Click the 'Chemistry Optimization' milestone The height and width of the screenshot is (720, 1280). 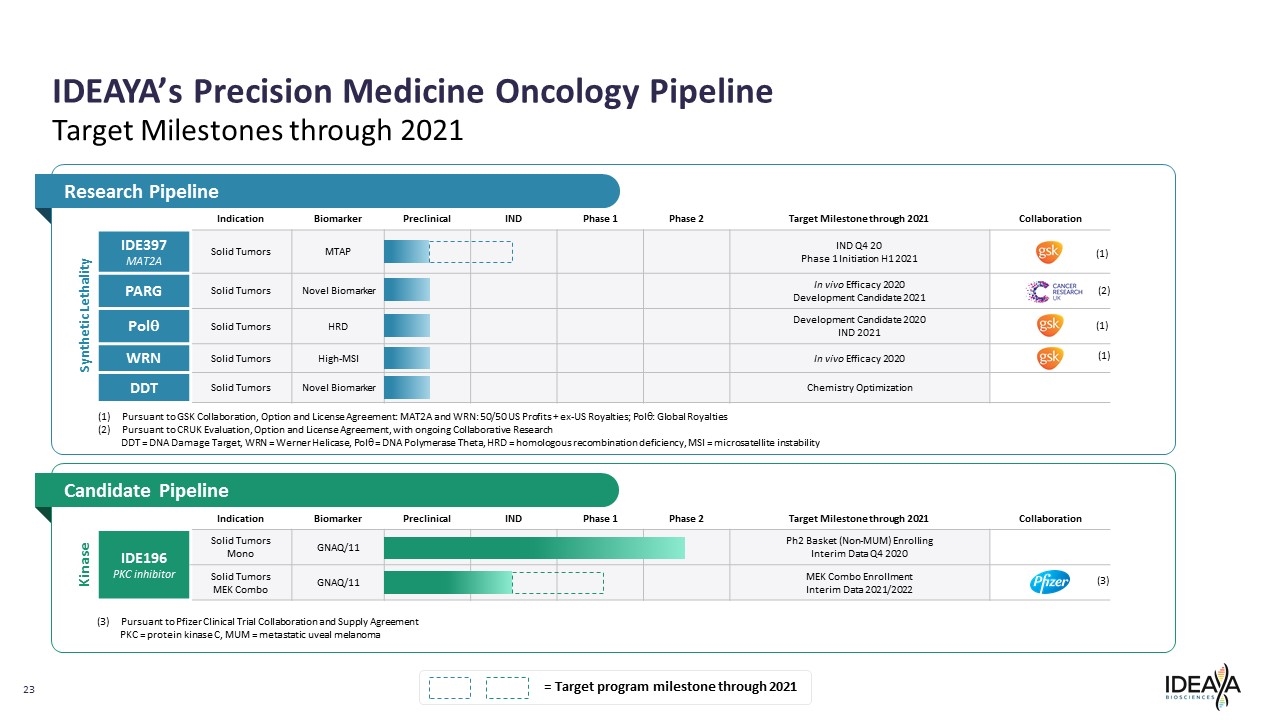pos(859,388)
